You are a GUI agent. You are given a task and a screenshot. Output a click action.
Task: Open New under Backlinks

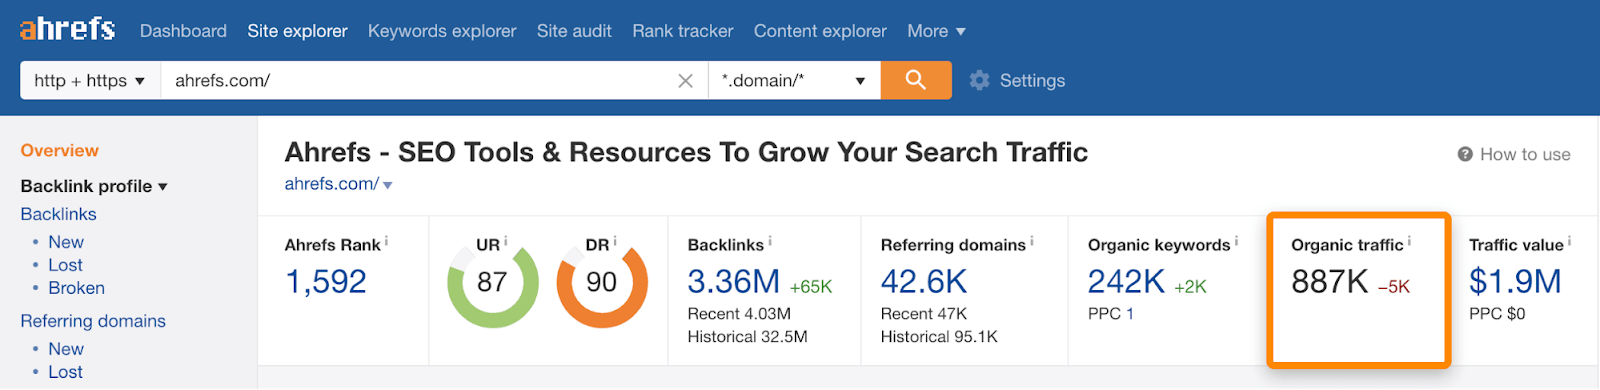click(x=66, y=242)
